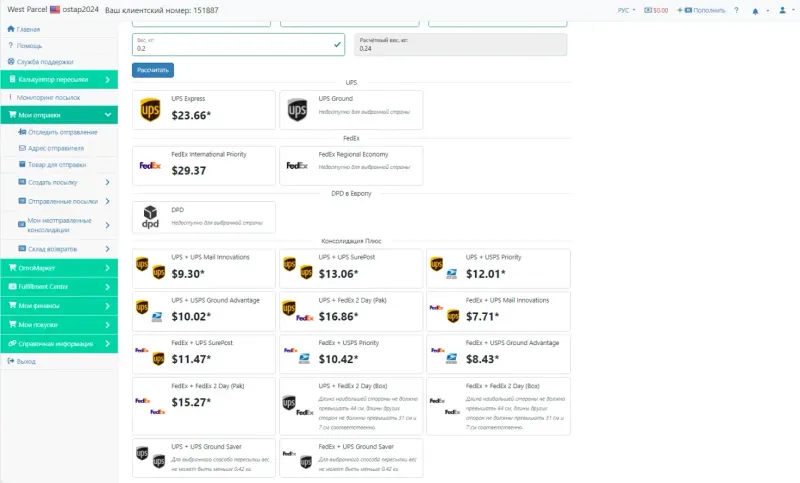Click the calculator icon in the sidebar
Screen dimensions: 800x483
(12, 79)
